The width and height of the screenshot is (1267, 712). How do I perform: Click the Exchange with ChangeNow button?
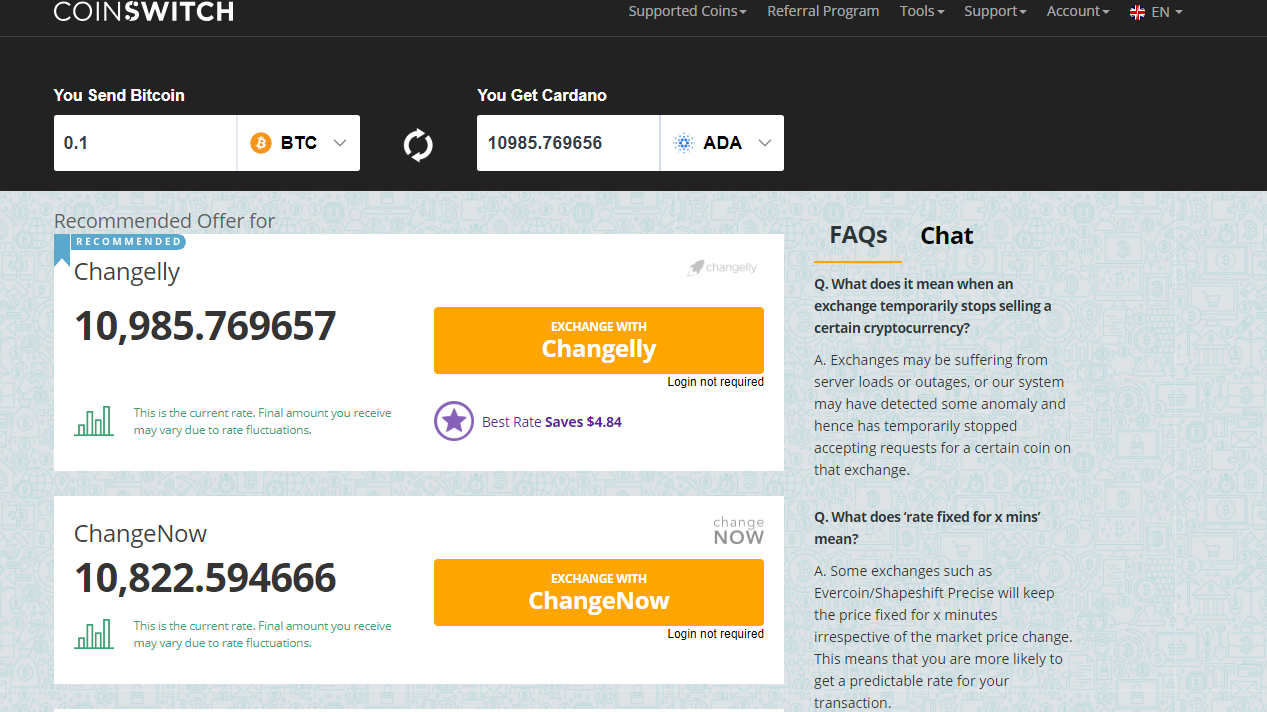(599, 592)
